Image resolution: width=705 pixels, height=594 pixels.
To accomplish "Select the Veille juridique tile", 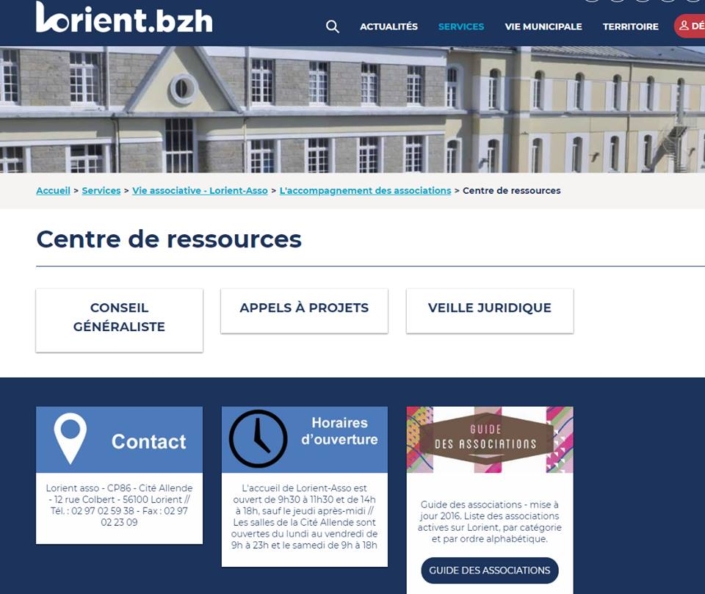I will click(490, 311).
